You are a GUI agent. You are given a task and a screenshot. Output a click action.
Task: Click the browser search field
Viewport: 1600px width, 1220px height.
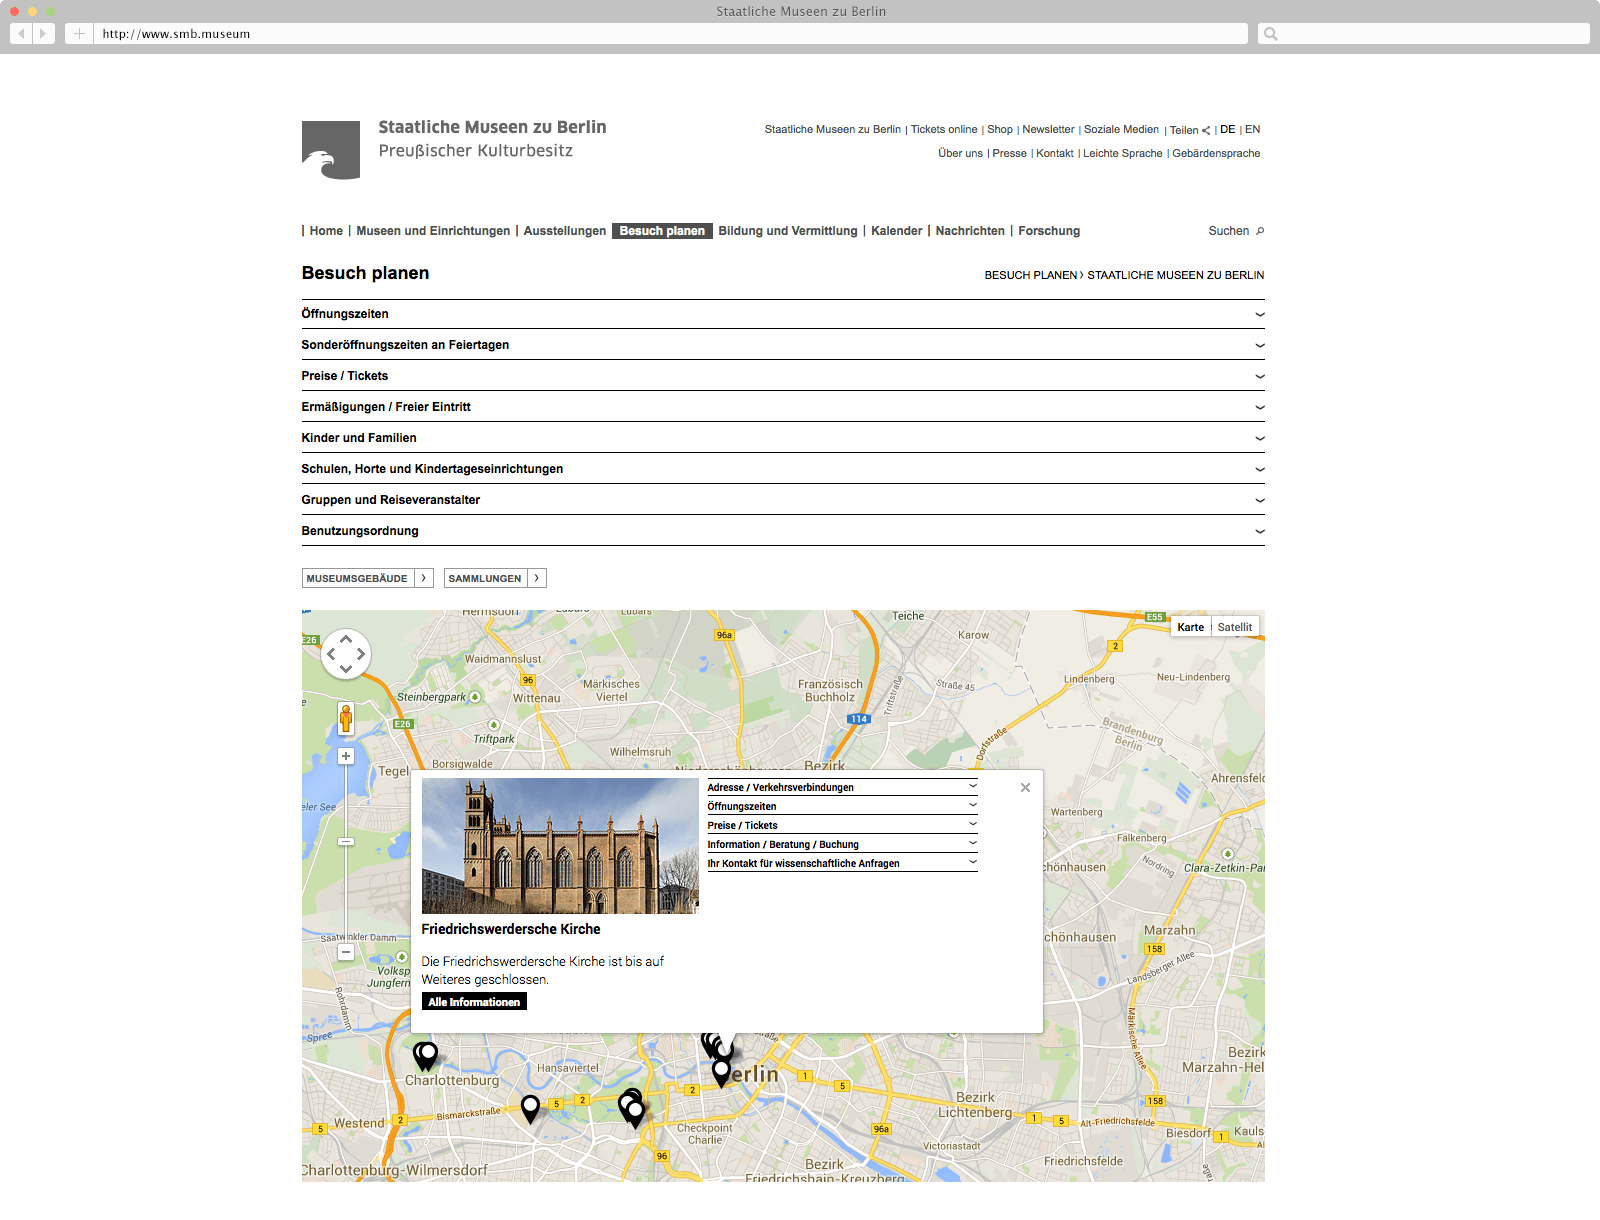1423,34
